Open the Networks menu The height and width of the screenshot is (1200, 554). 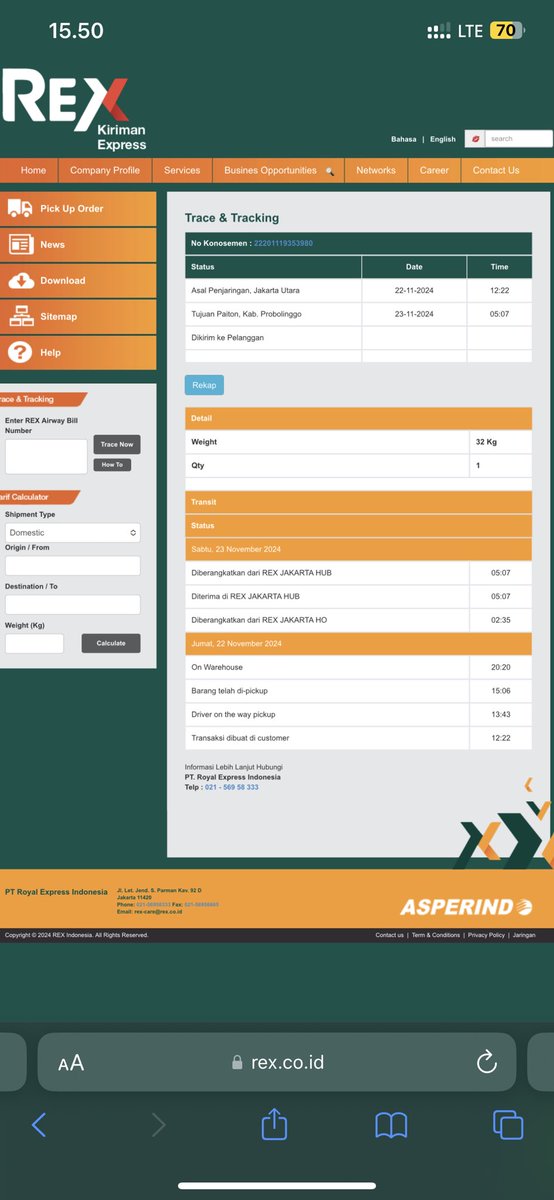click(x=376, y=170)
